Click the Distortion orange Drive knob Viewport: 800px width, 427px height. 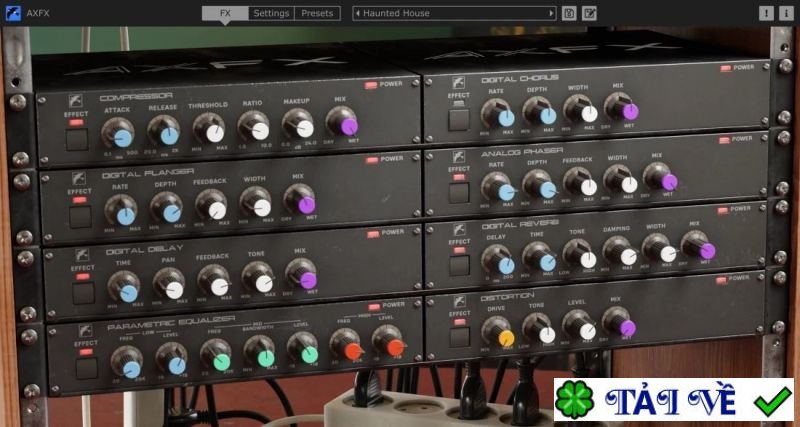click(498, 333)
